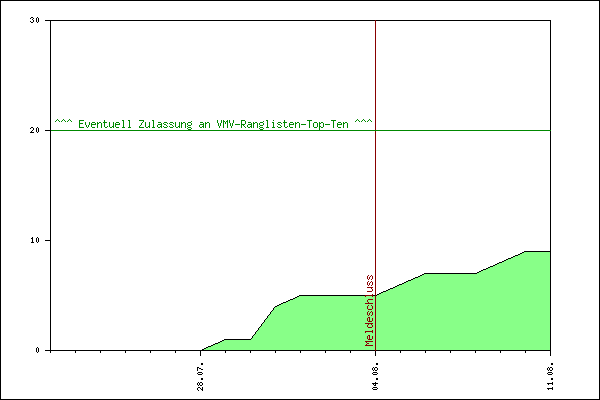The height and width of the screenshot is (400, 600).
Task: Click the x-axis date label 04.08.
Action: point(375,377)
